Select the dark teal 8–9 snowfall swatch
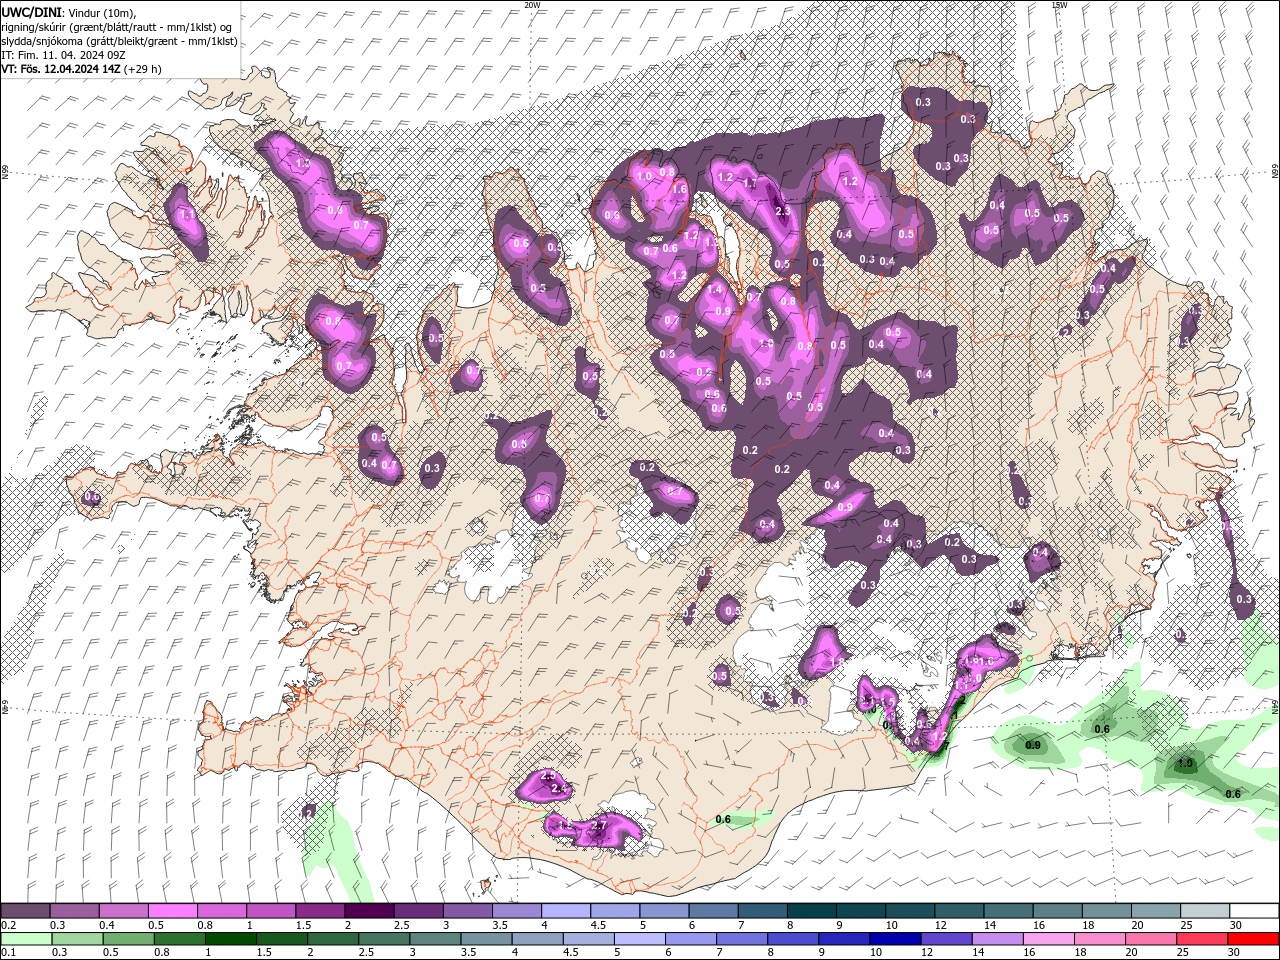 click(x=811, y=911)
